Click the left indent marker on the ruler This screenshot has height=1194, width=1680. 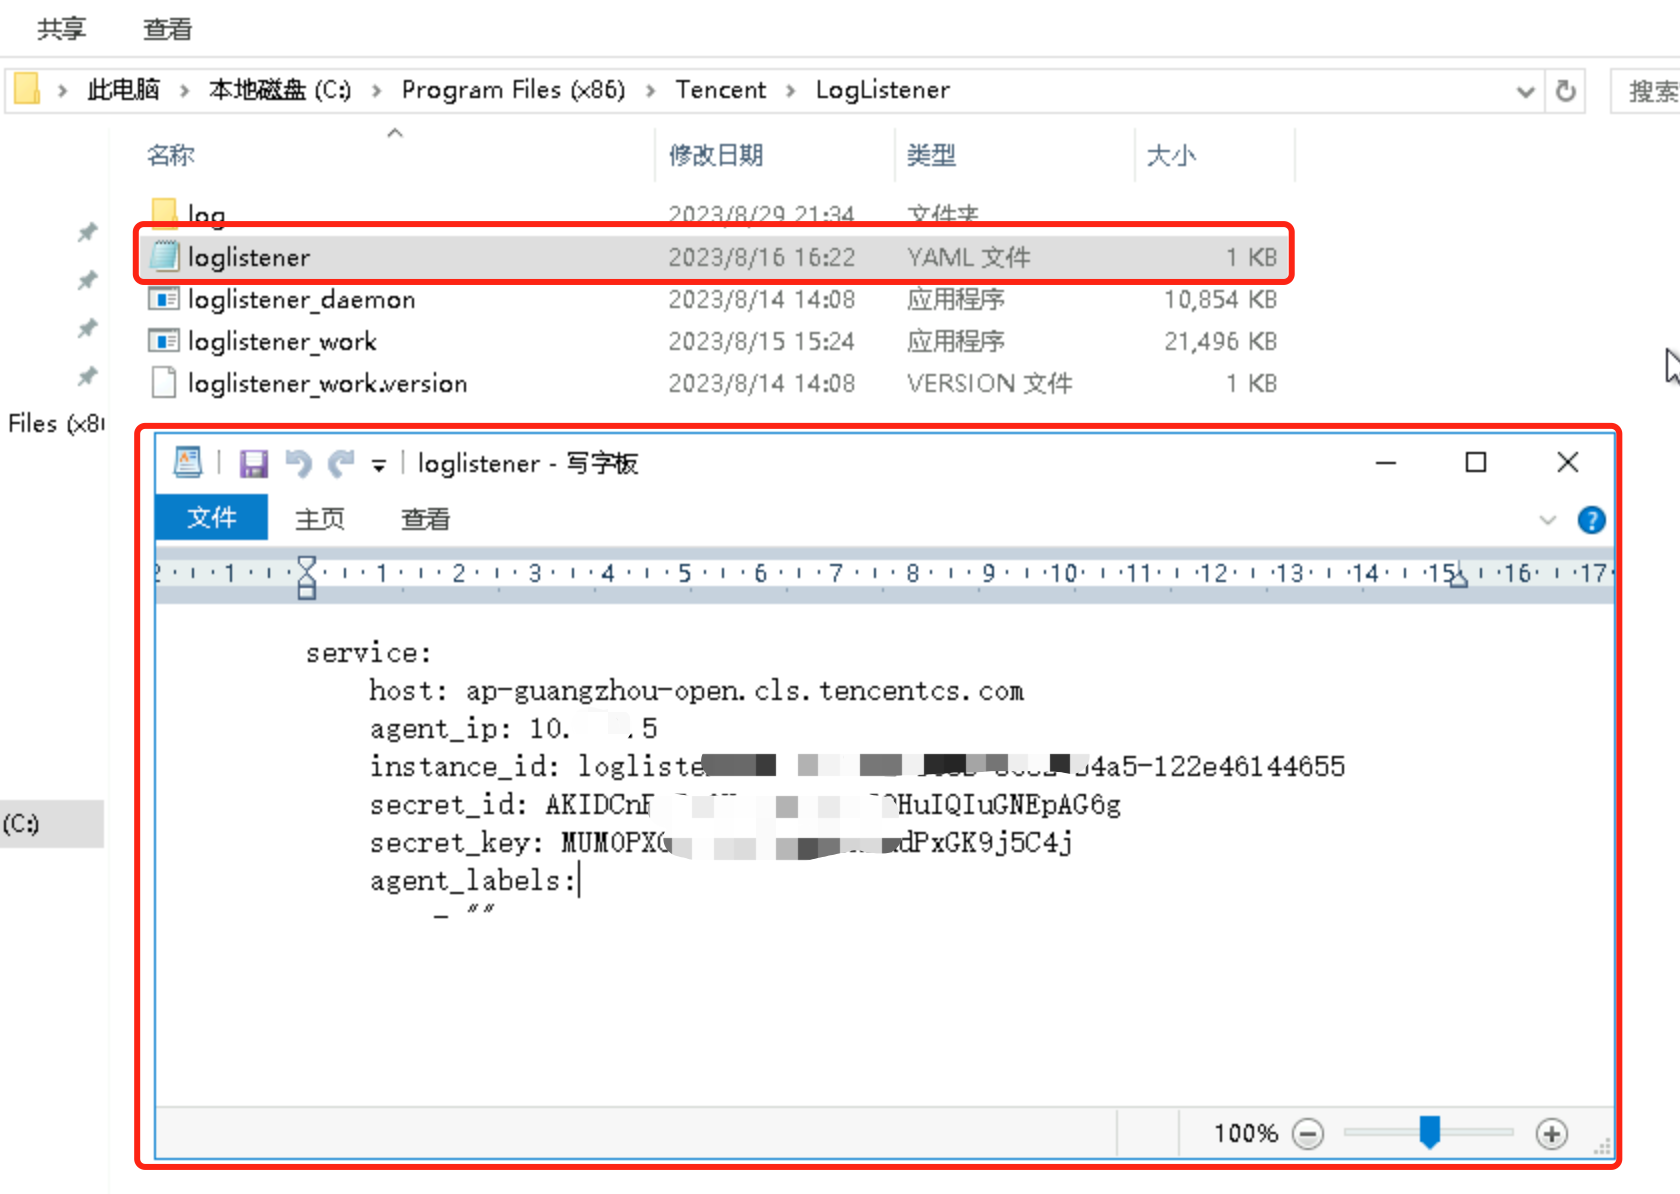point(307,578)
